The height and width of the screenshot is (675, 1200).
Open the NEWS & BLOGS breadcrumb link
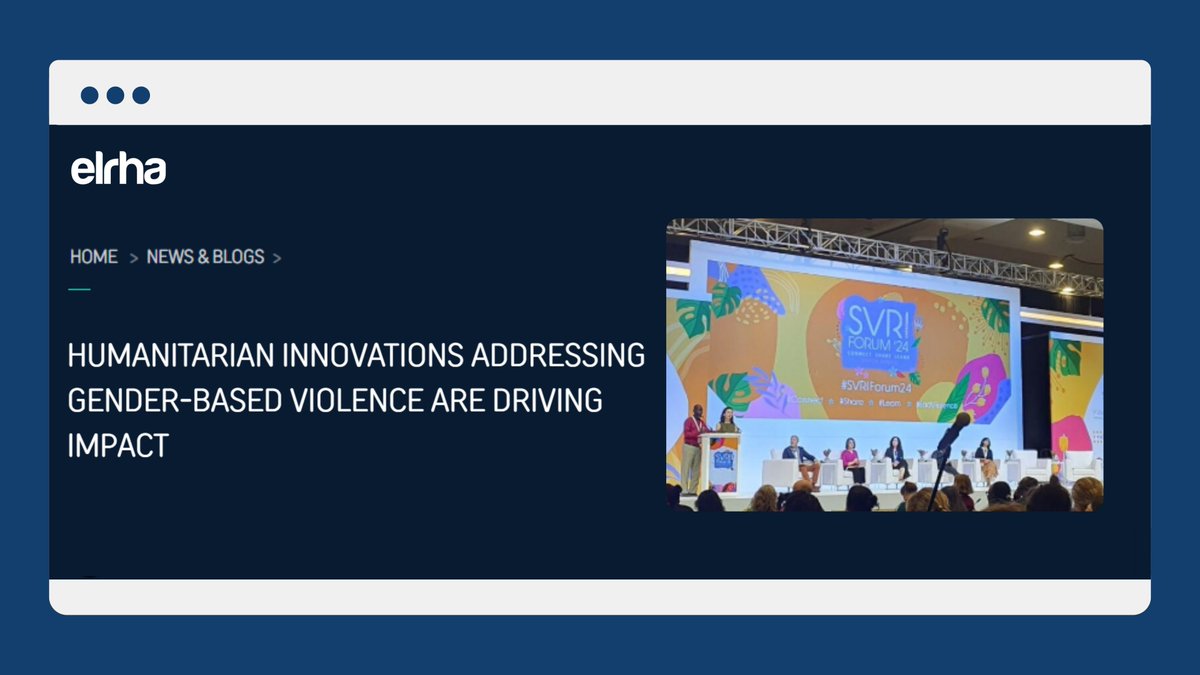[205, 257]
